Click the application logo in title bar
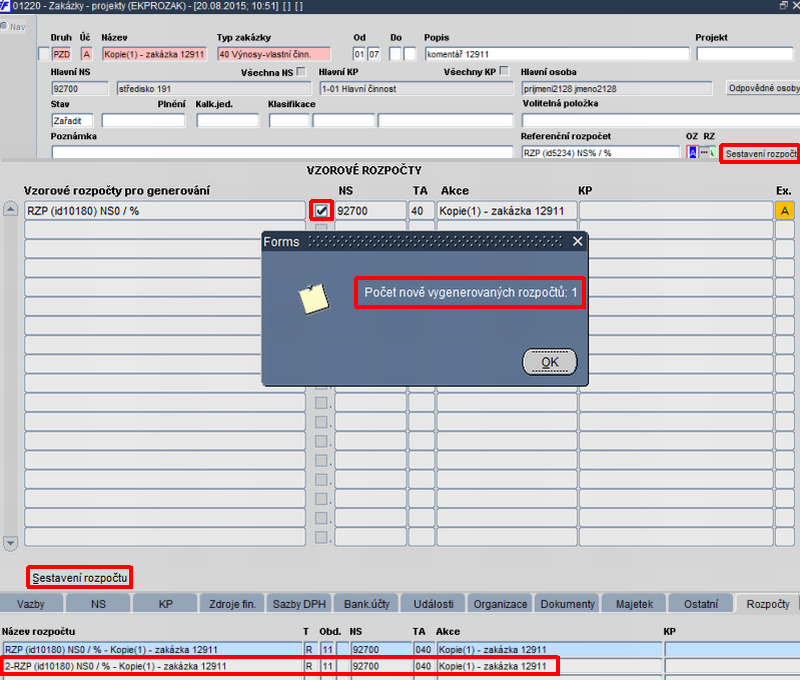The image size is (800, 680). pyautogui.click(x=5, y=6)
